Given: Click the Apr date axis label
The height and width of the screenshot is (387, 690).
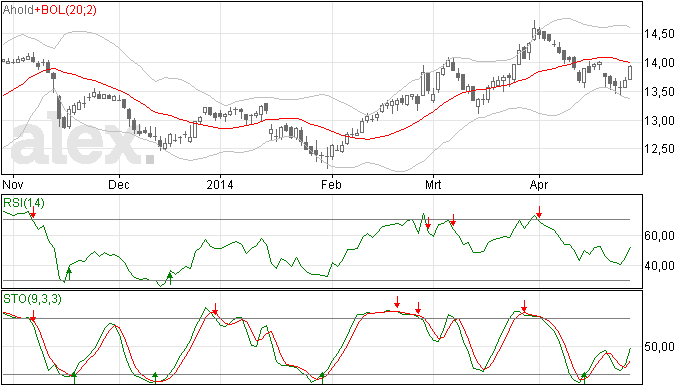Looking at the screenshot, I should pos(539,184).
